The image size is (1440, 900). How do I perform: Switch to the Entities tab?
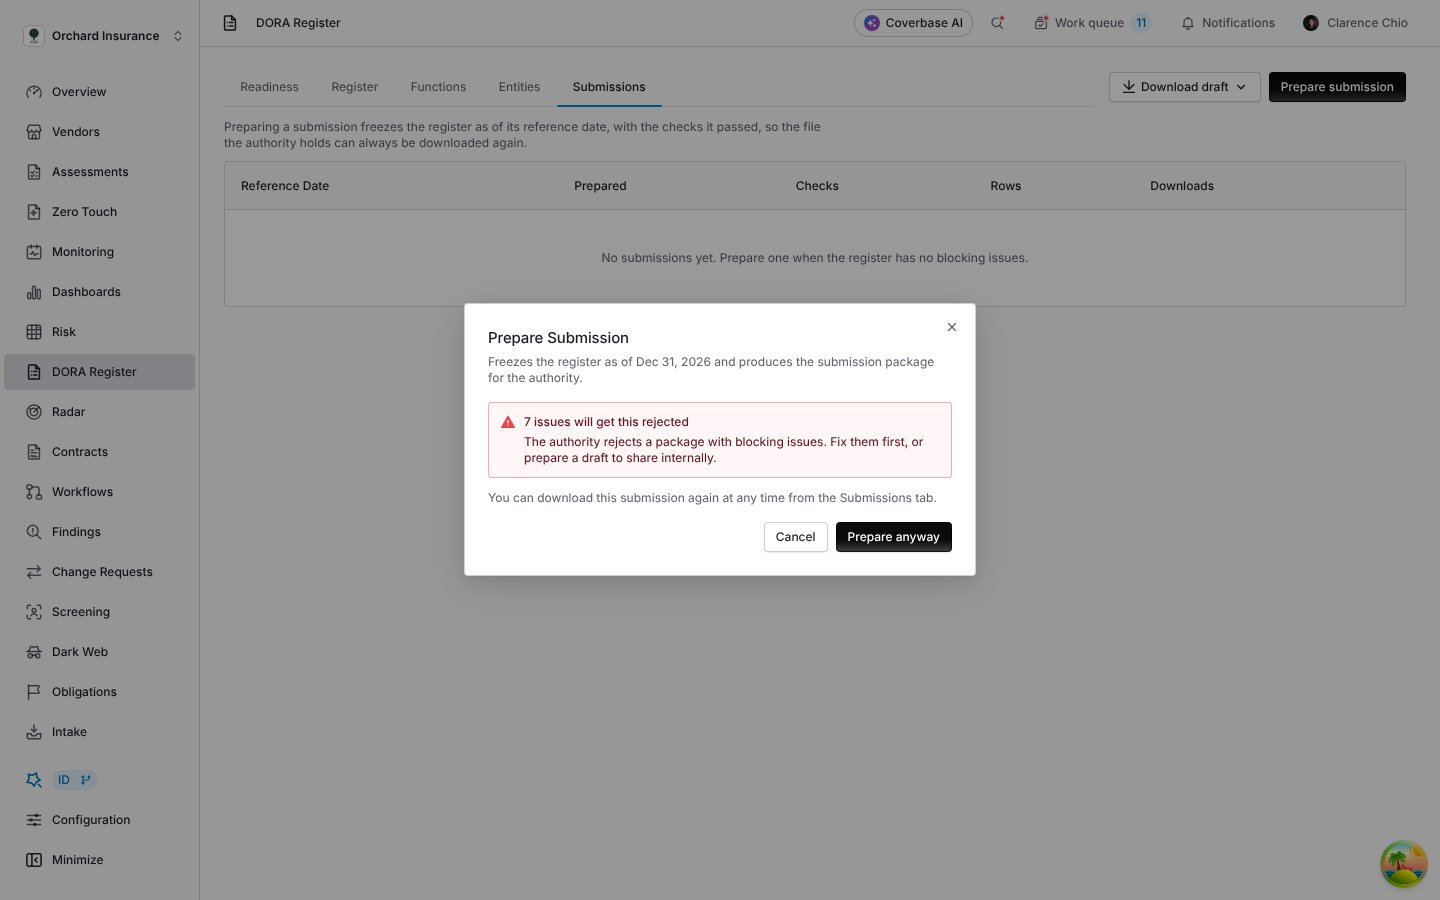coord(519,87)
